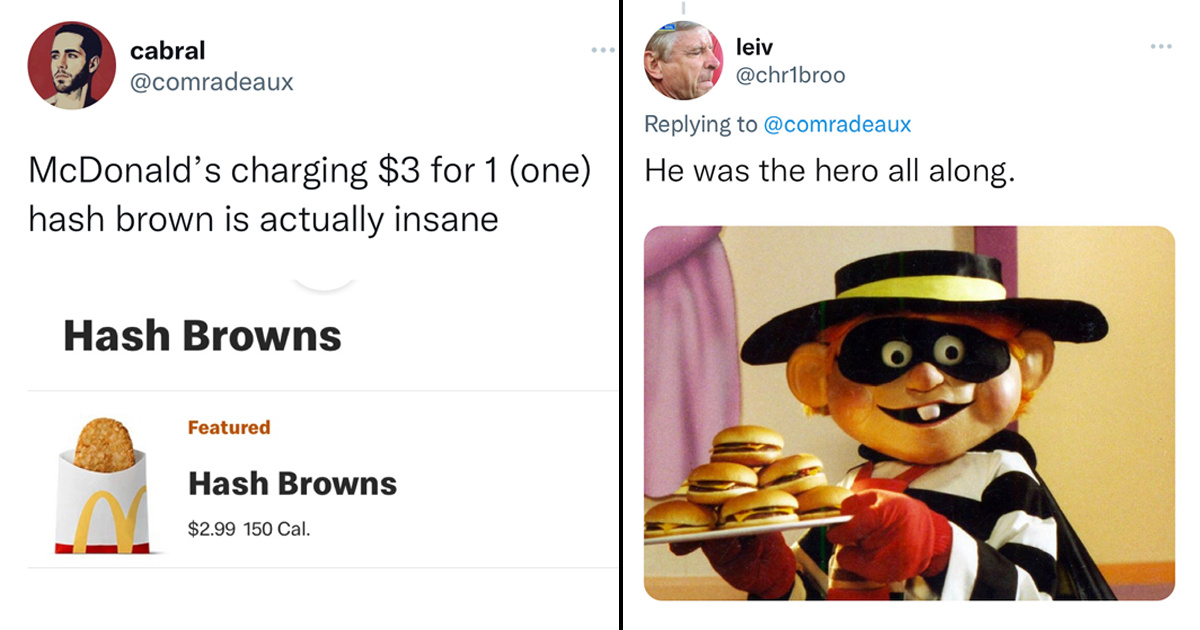Click the ellipsis beside the @chr1broo handle
This screenshot has height=630, width=1200.
1160,46
